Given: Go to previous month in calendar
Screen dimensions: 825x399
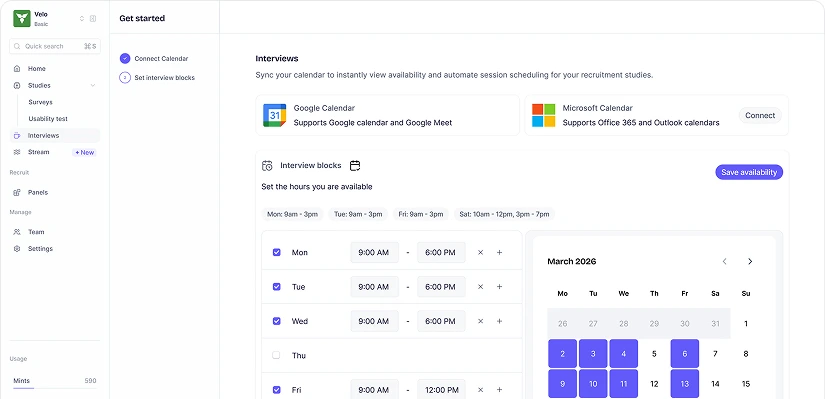Looking at the screenshot, I should (x=725, y=262).
